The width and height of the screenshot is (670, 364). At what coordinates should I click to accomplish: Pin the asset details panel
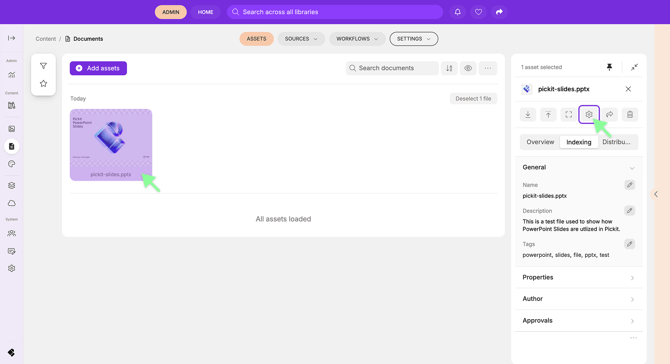[x=609, y=67]
